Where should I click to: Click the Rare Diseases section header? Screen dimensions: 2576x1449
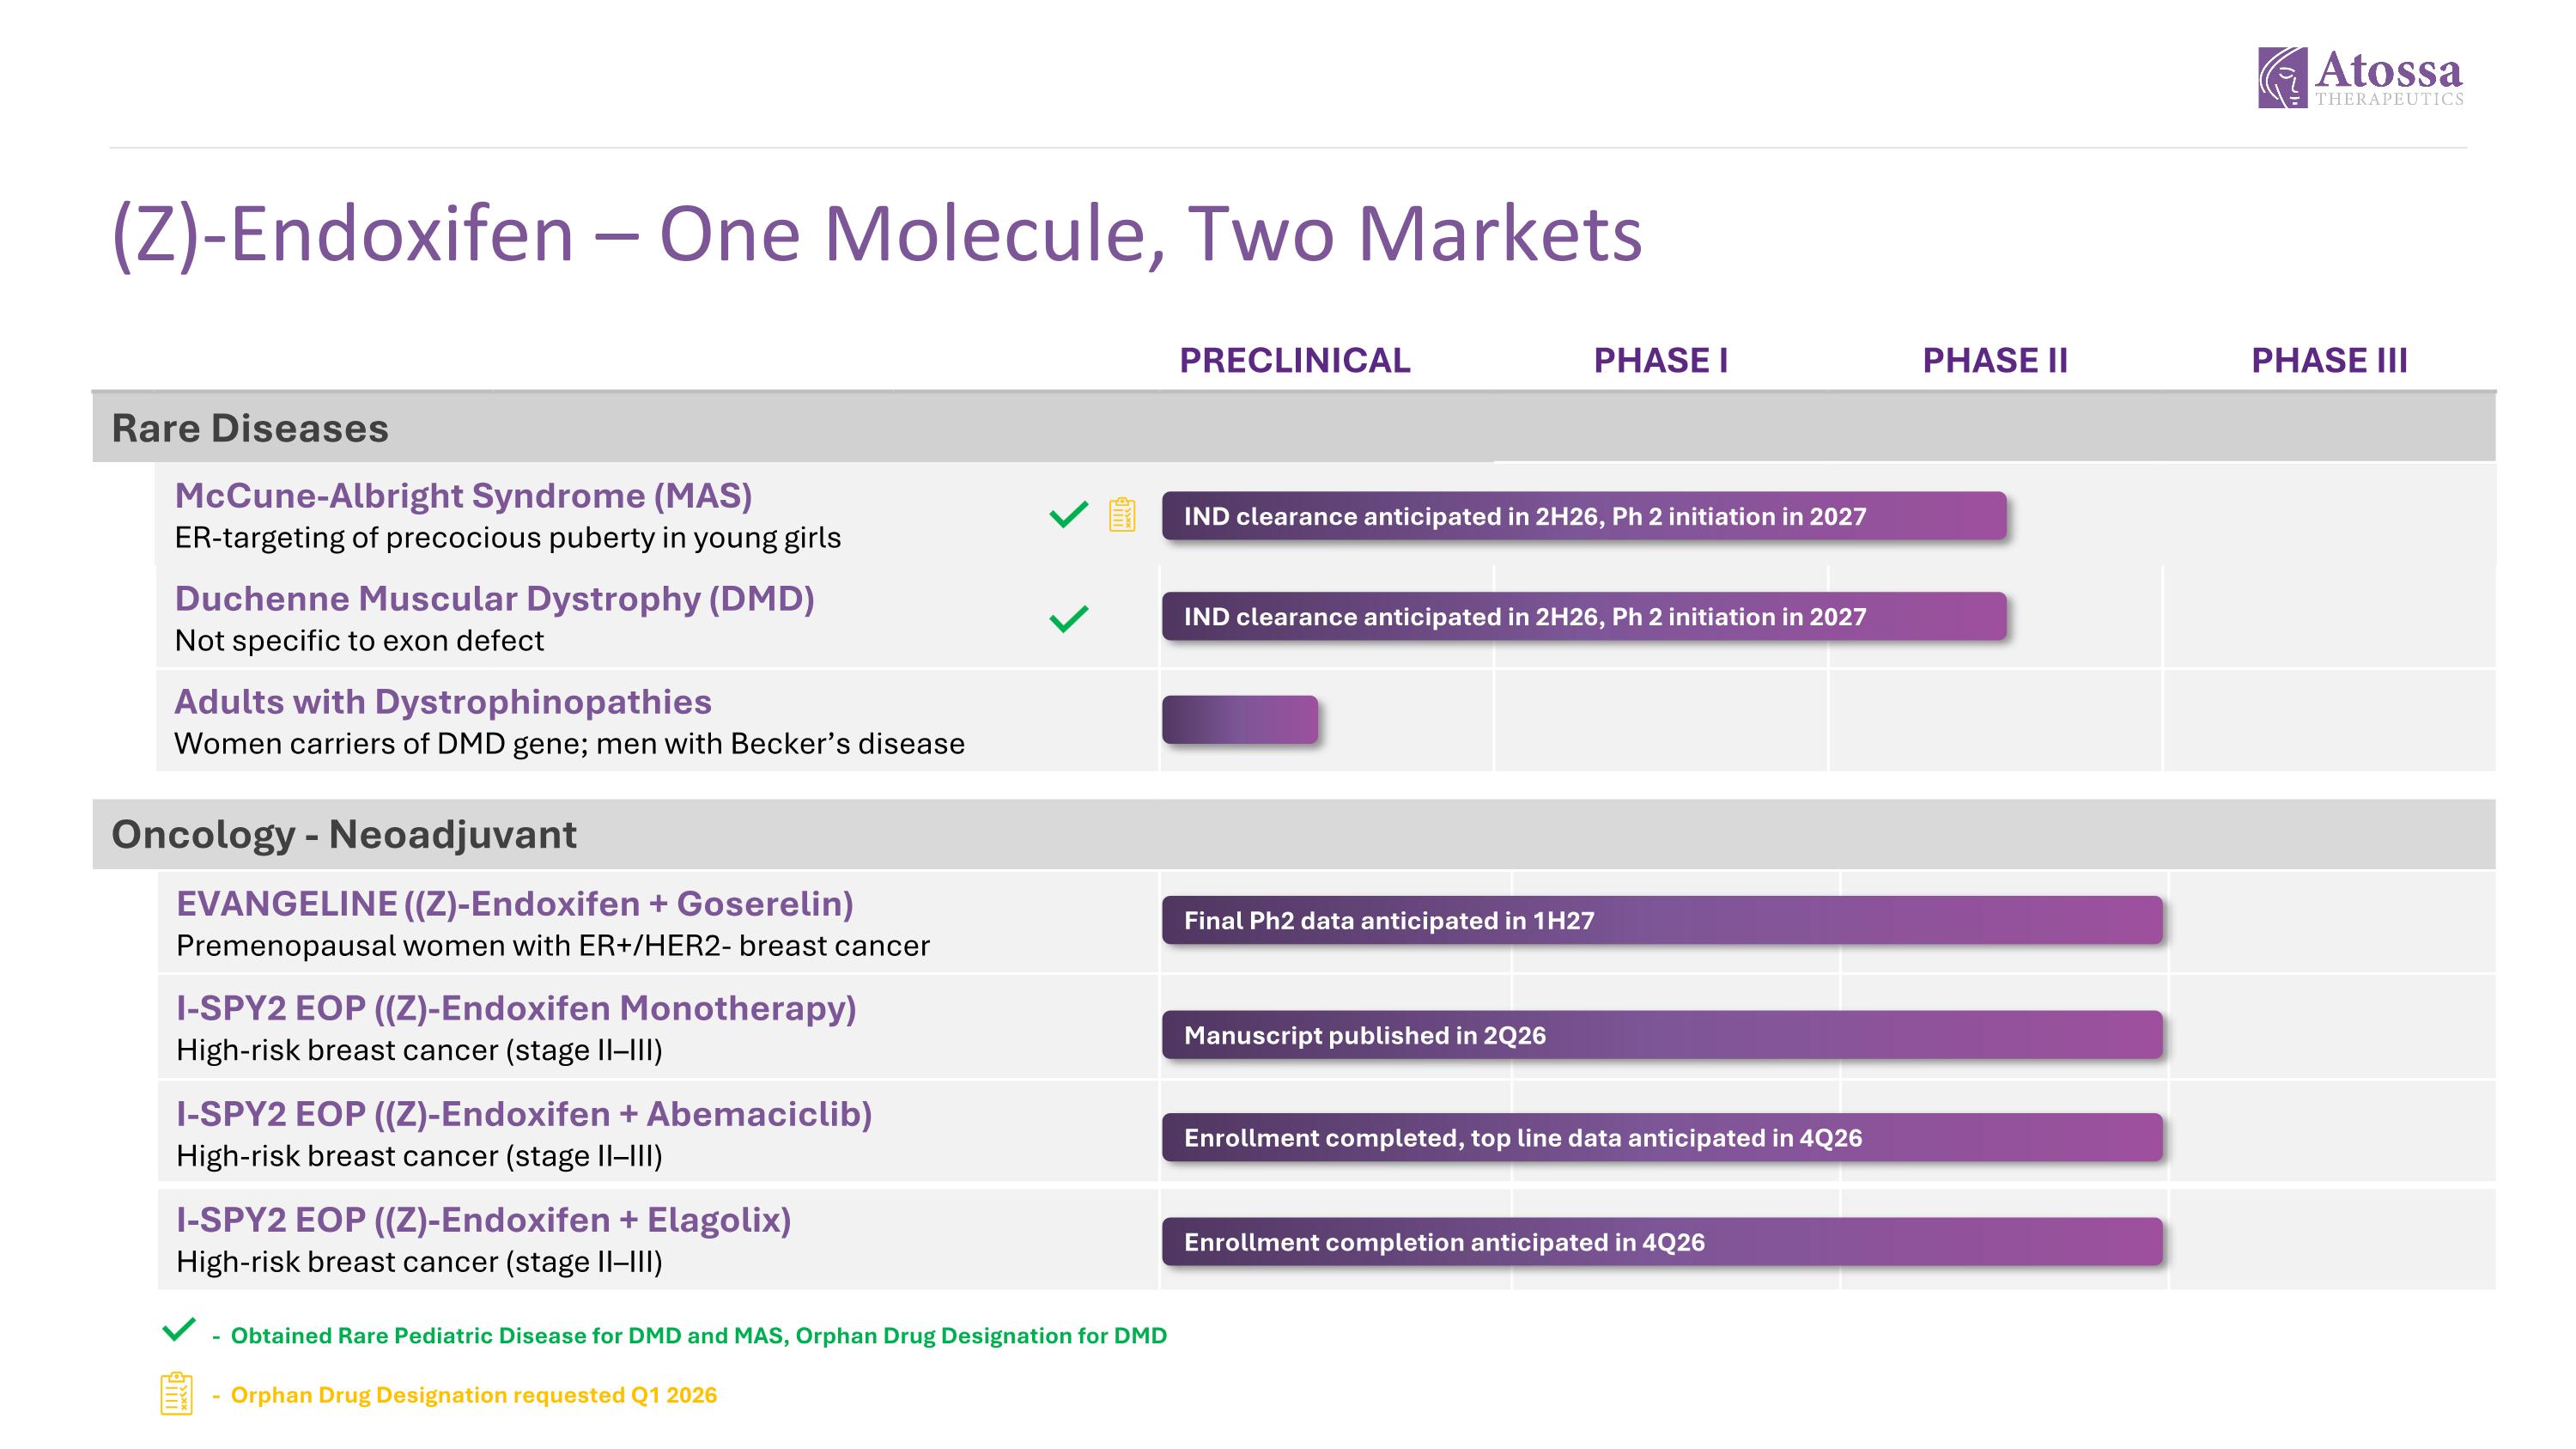(1294, 428)
